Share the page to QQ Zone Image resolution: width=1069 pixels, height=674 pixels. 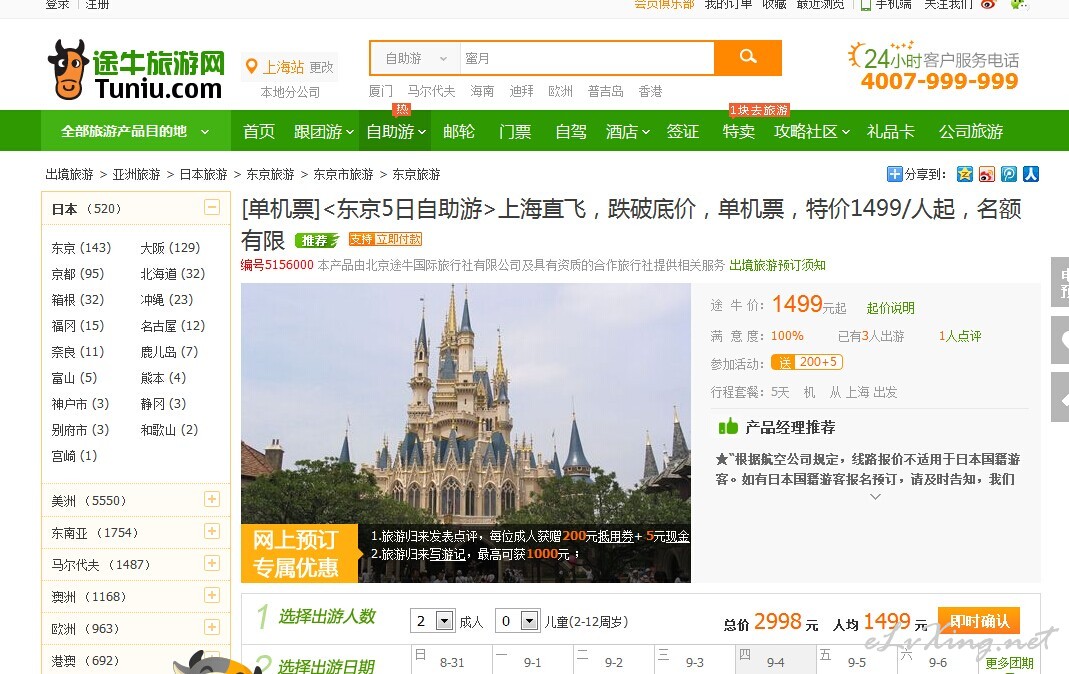(965, 174)
